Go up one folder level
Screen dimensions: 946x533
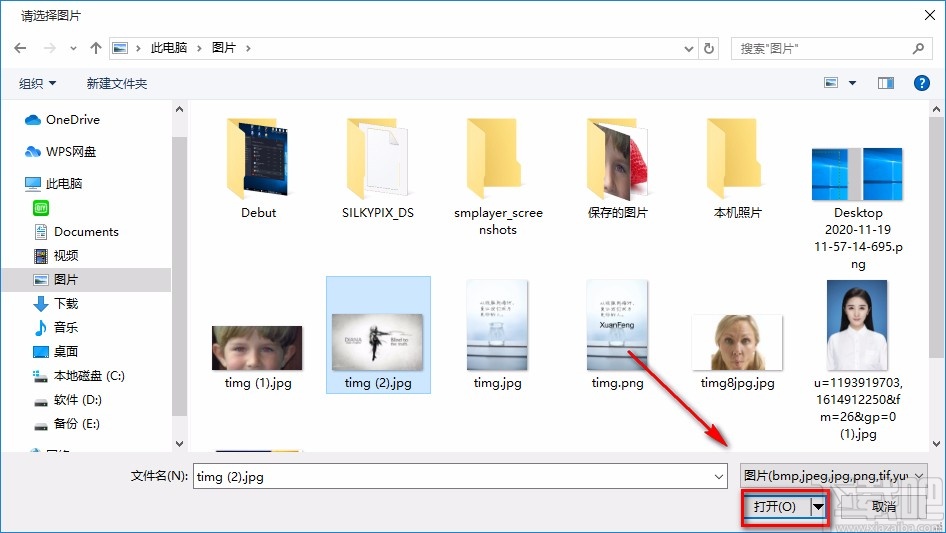pos(95,48)
